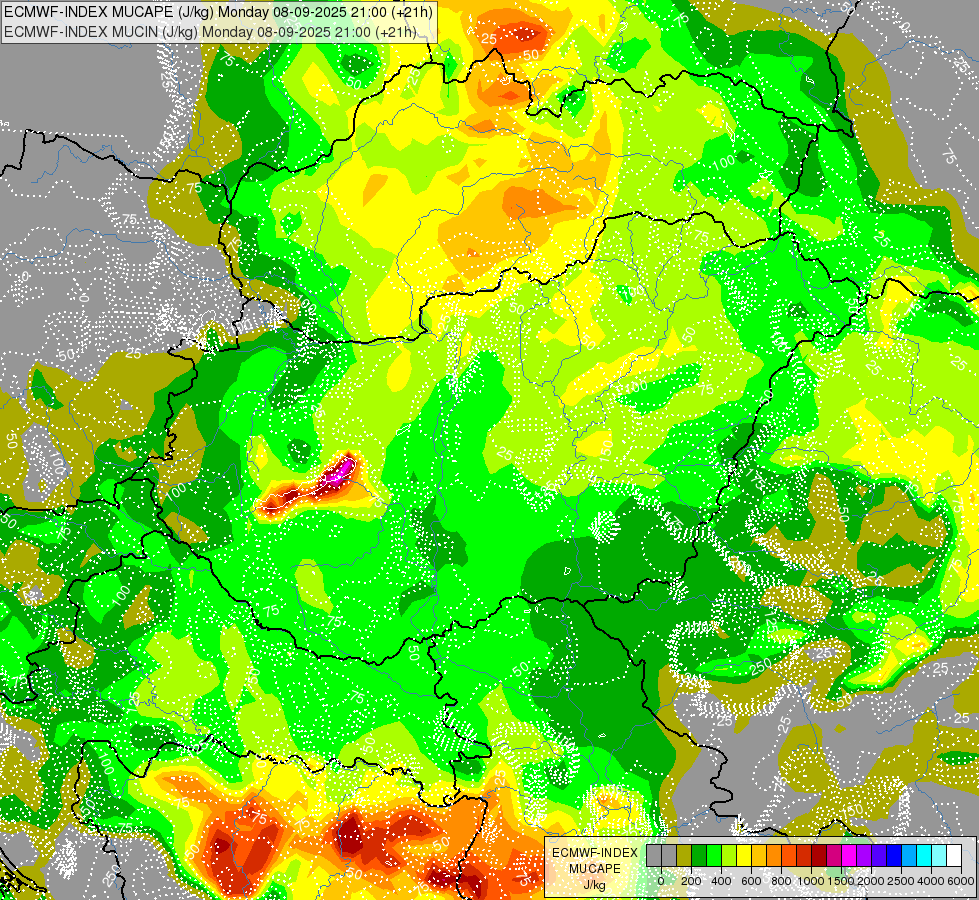
Task: Click the cyan swatch before the 4000 tick
Action: pos(925,855)
